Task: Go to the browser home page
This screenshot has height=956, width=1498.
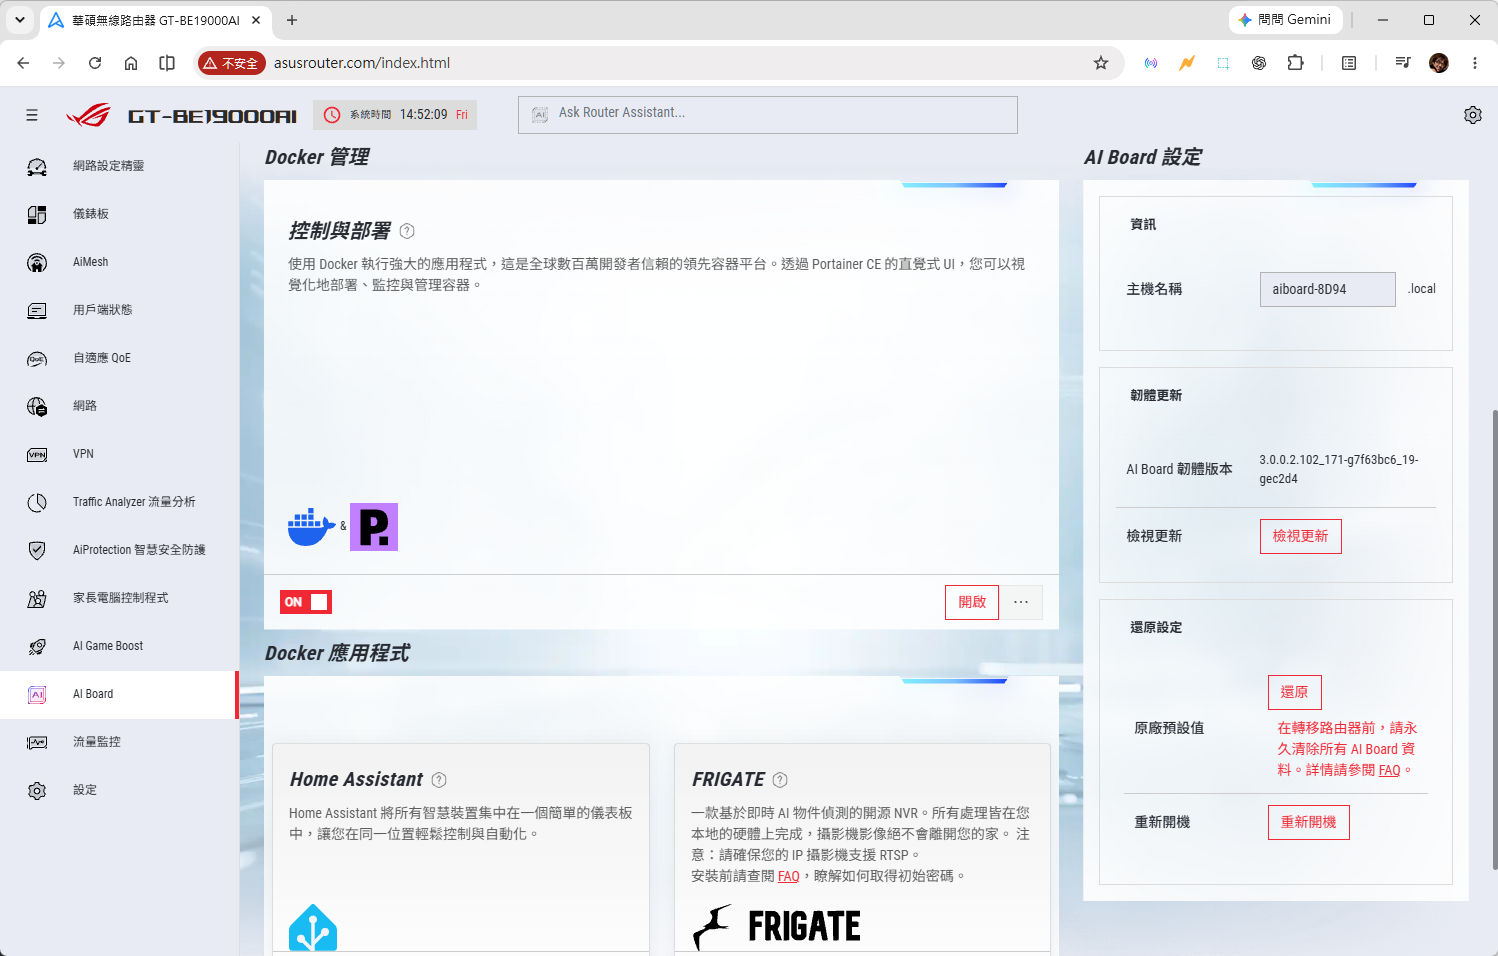Action: [131, 63]
